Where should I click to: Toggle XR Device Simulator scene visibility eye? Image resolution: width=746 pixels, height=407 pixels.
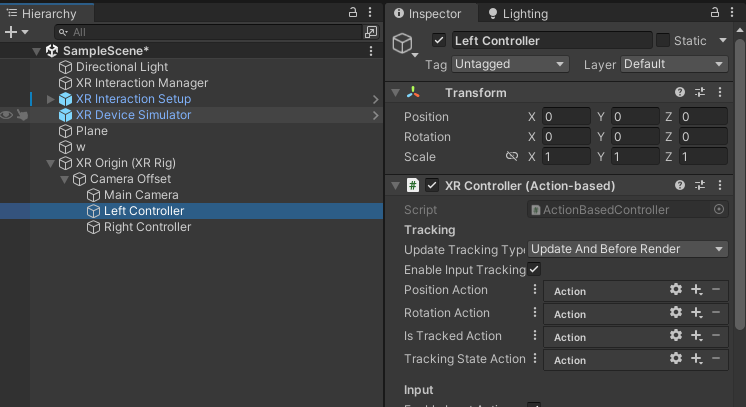click(7, 115)
